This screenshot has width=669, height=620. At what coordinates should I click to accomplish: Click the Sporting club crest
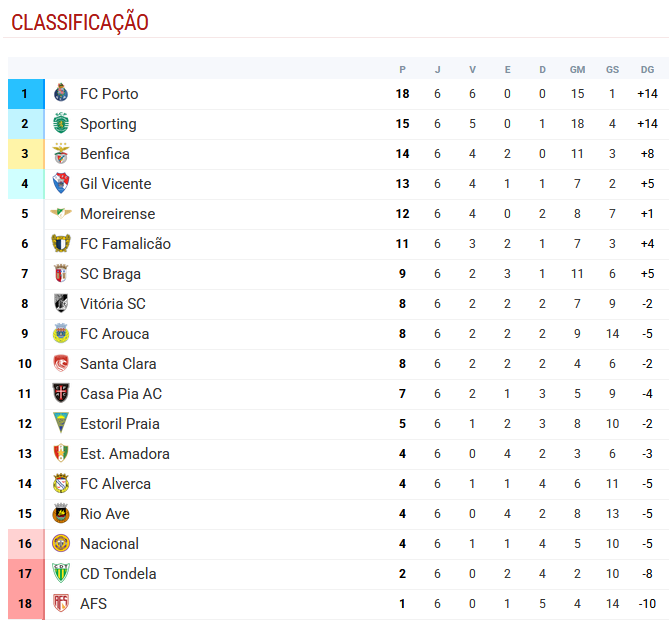[x=62, y=124]
